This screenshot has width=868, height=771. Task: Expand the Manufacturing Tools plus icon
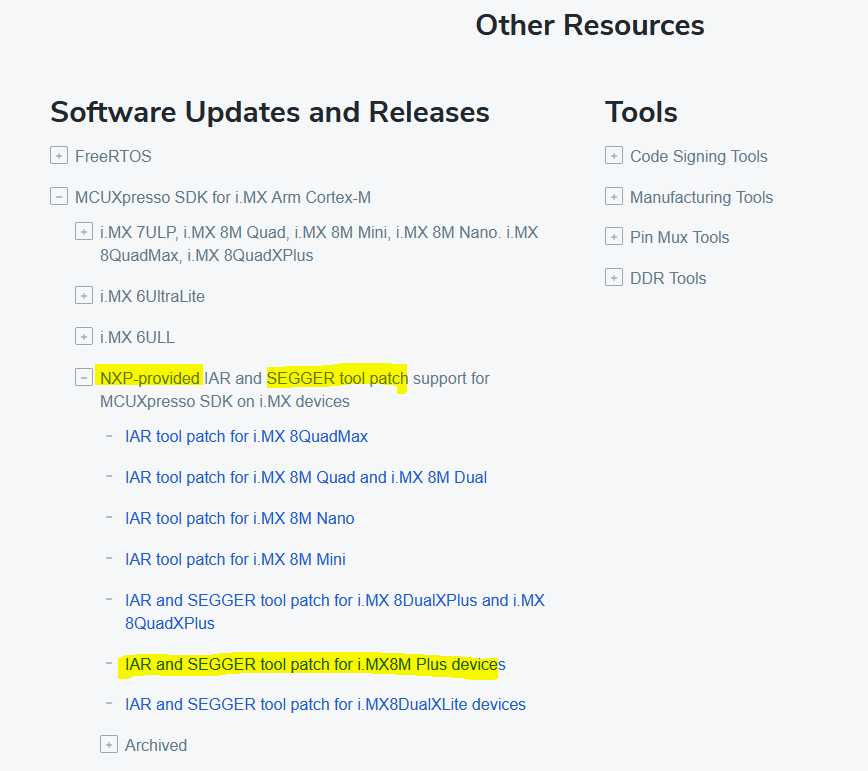614,197
